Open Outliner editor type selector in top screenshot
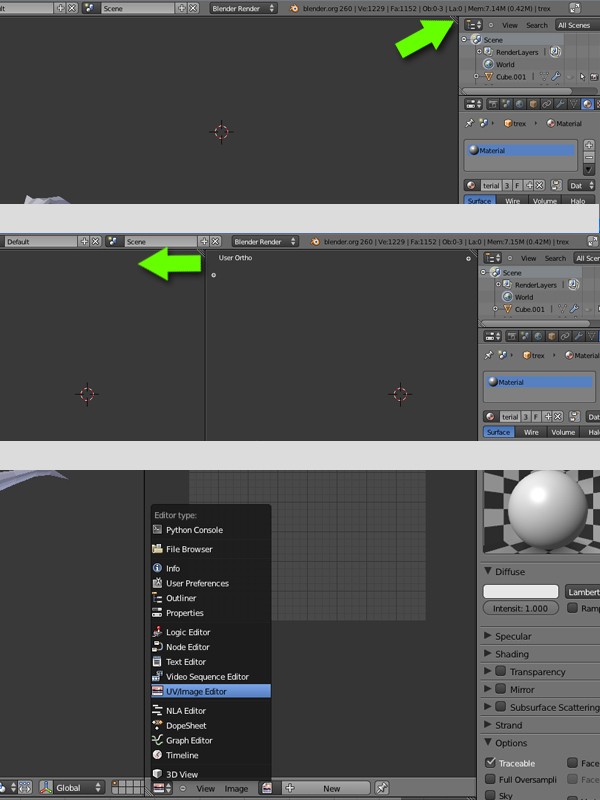This screenshot has width=600, height=800. click(x=473, y=24)
